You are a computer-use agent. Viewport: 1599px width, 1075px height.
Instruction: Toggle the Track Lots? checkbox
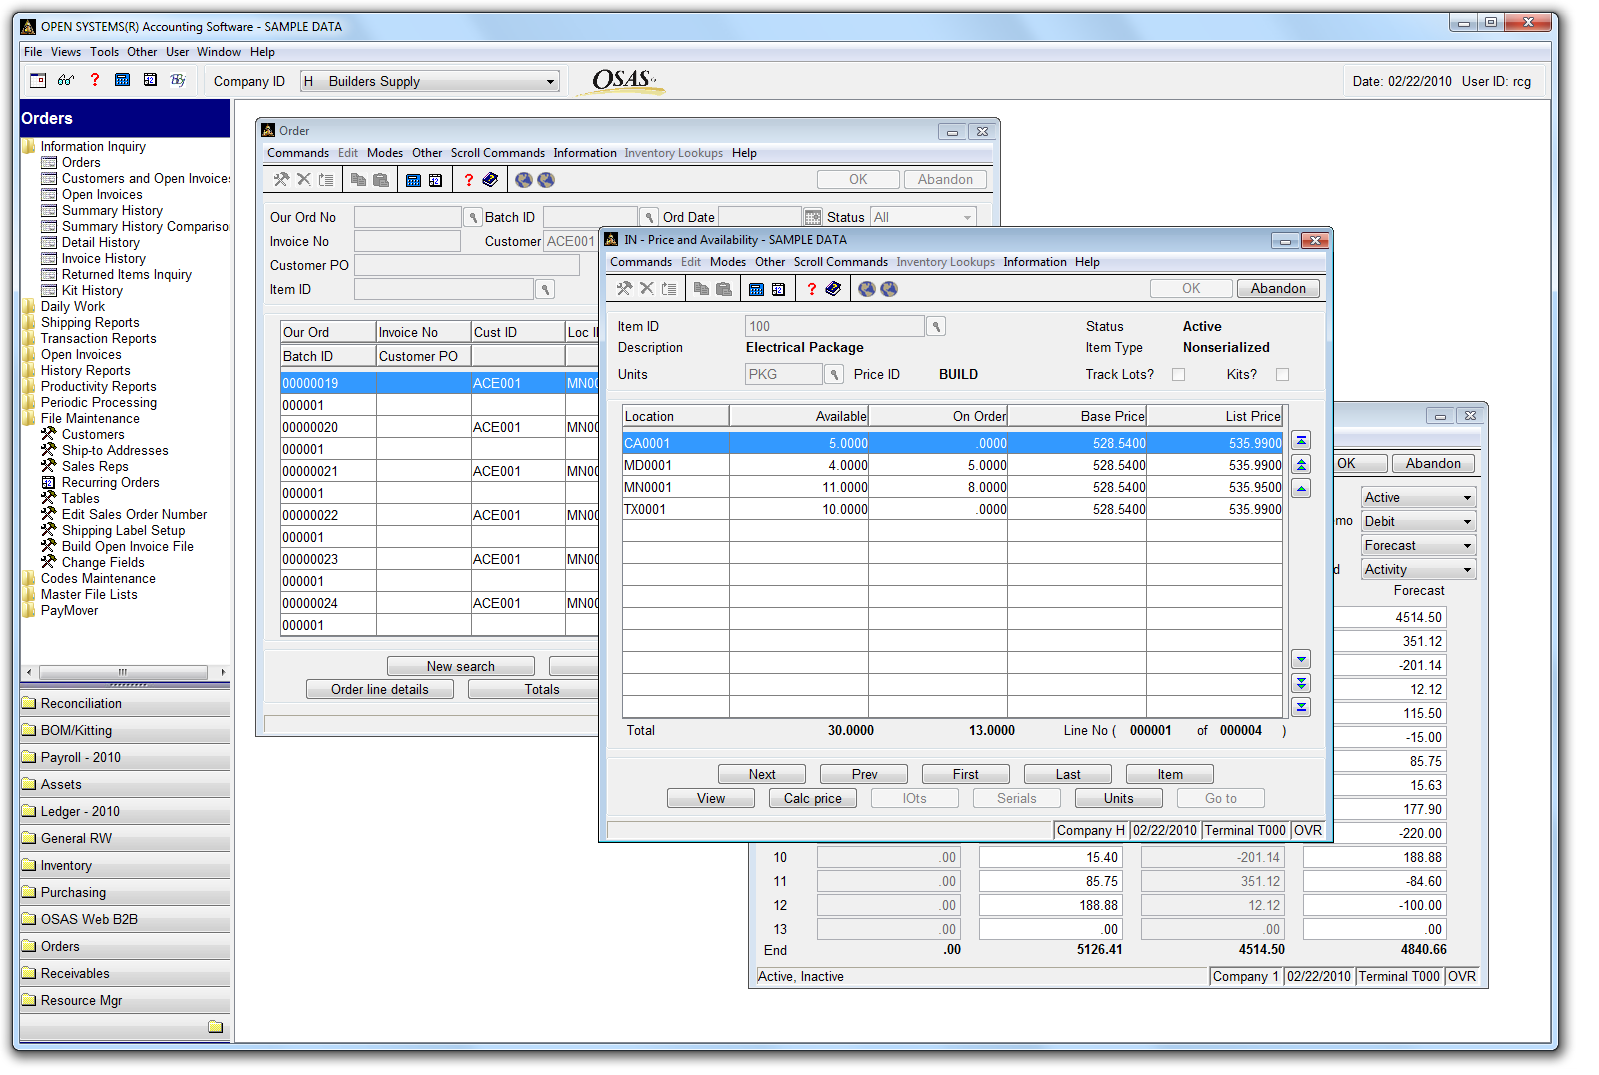1179,374
